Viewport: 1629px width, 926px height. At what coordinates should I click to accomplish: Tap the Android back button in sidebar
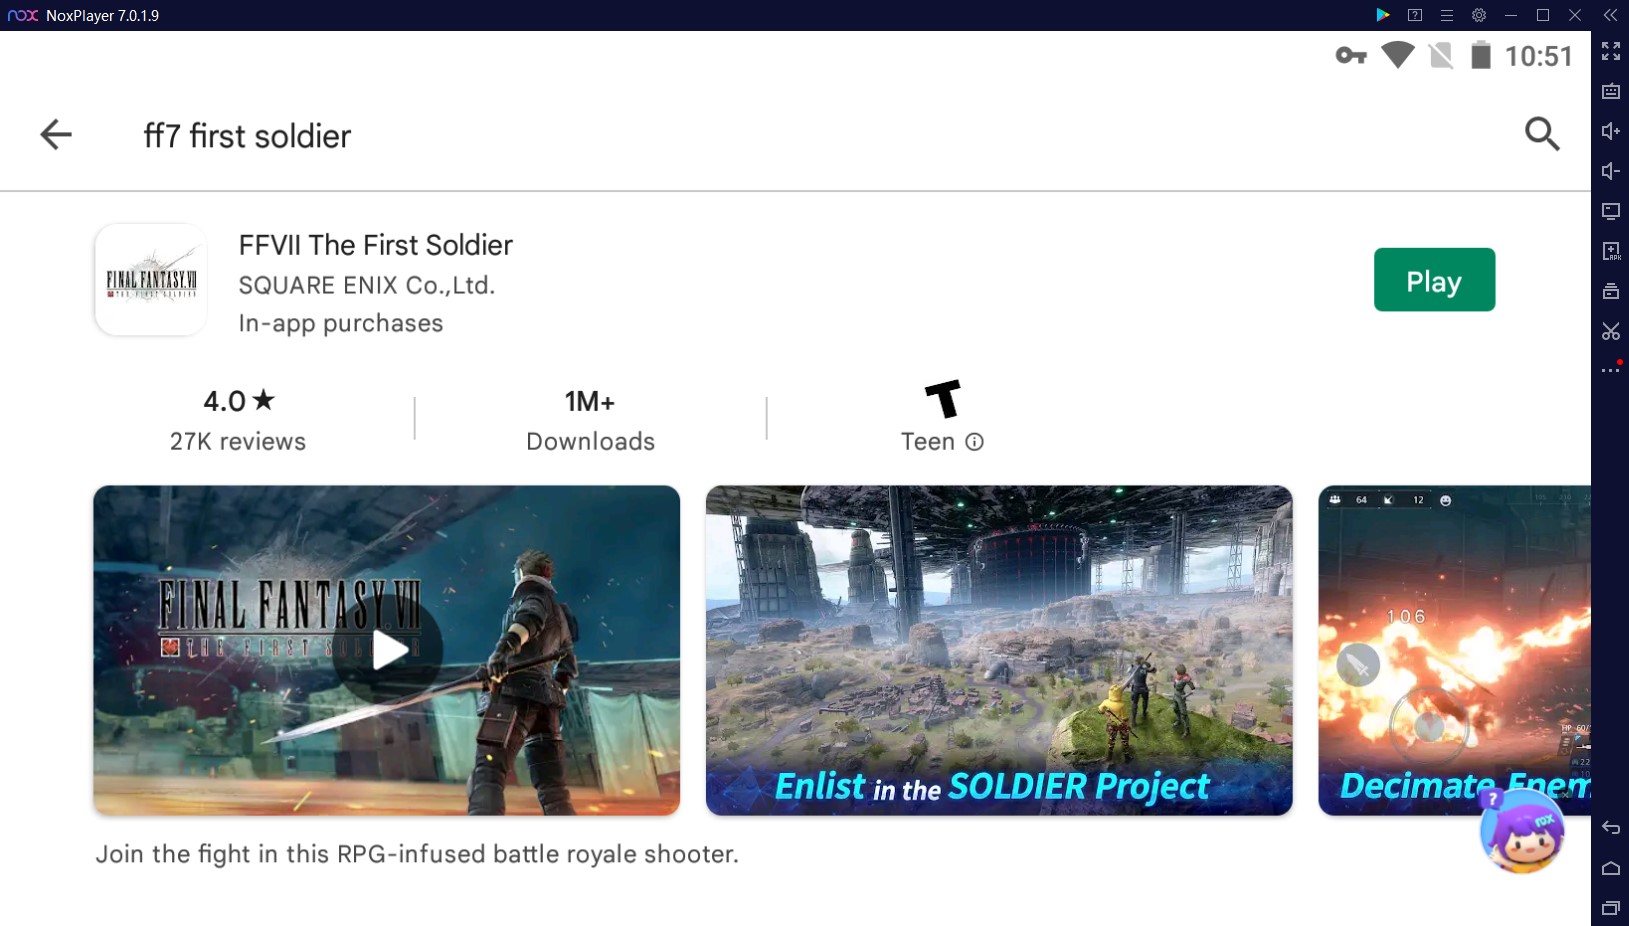click(x=1610, y=828)
